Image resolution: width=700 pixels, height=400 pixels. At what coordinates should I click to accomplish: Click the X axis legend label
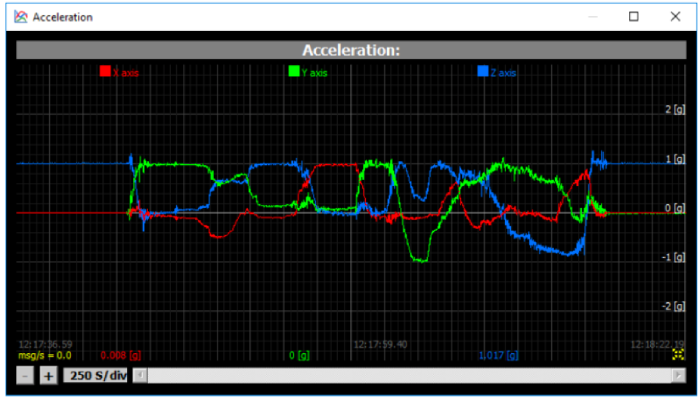126,73
